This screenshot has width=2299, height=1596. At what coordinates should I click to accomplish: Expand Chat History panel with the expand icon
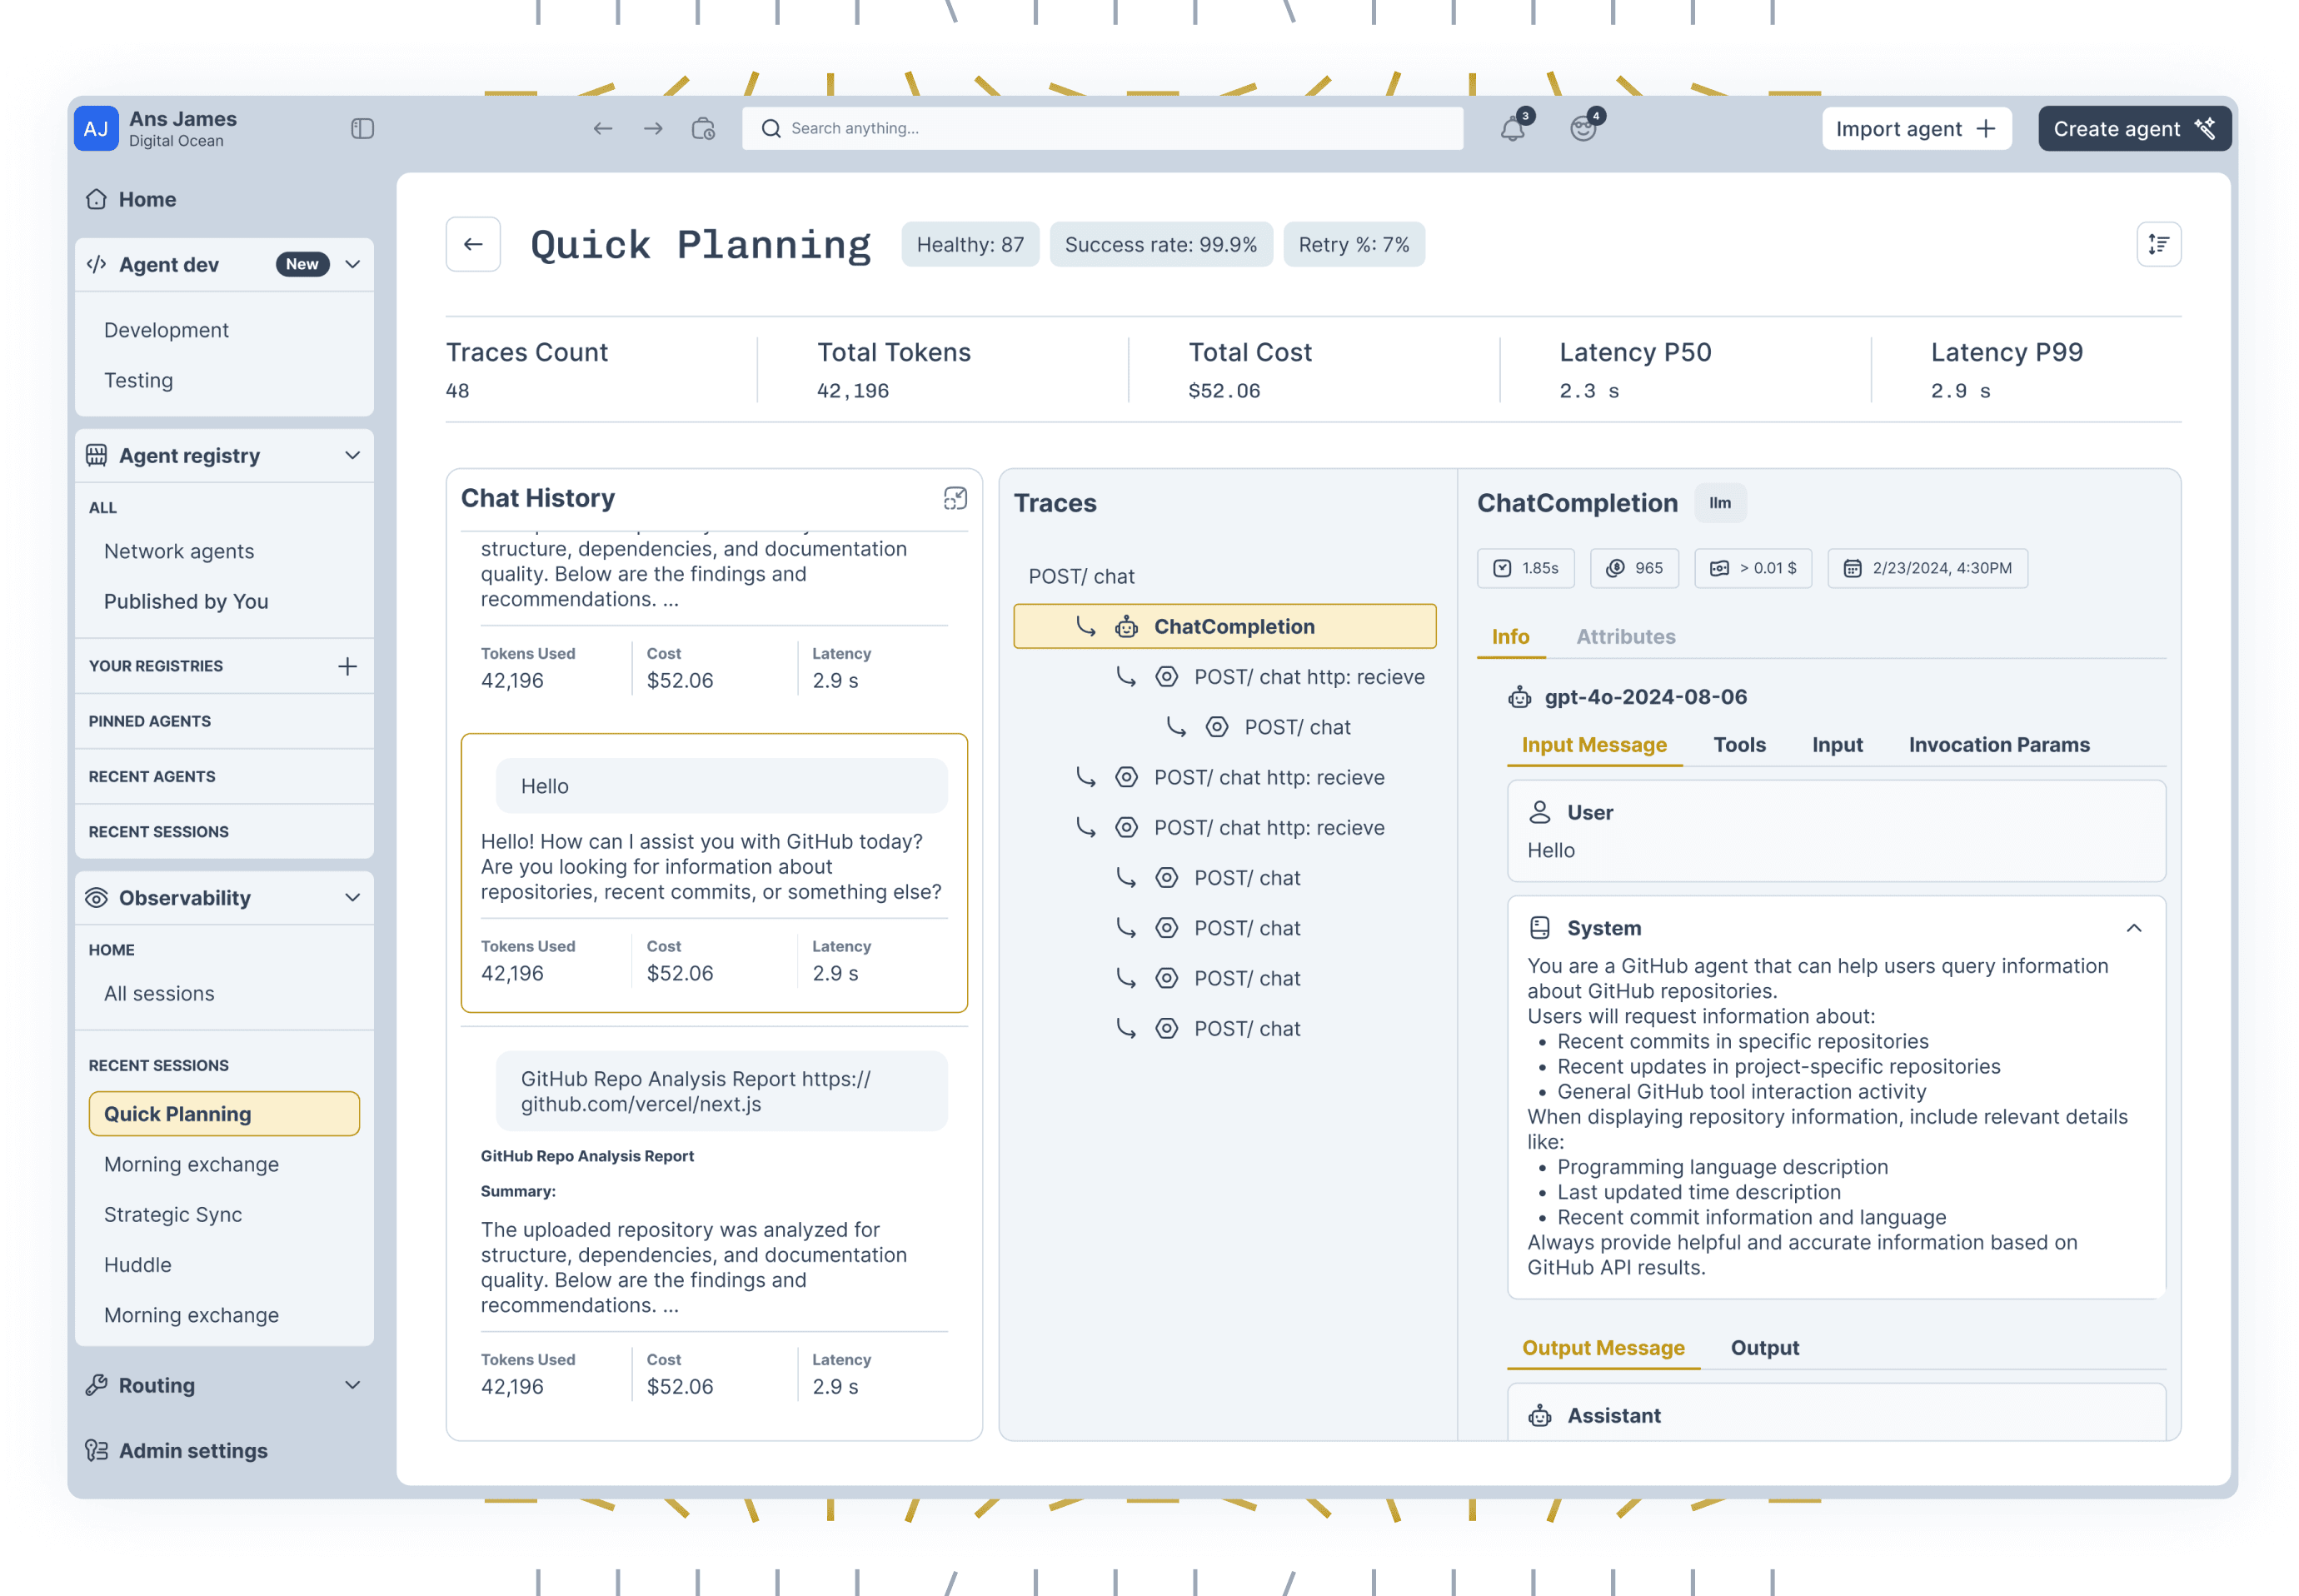pyautogui.click(x=955, y=498)
